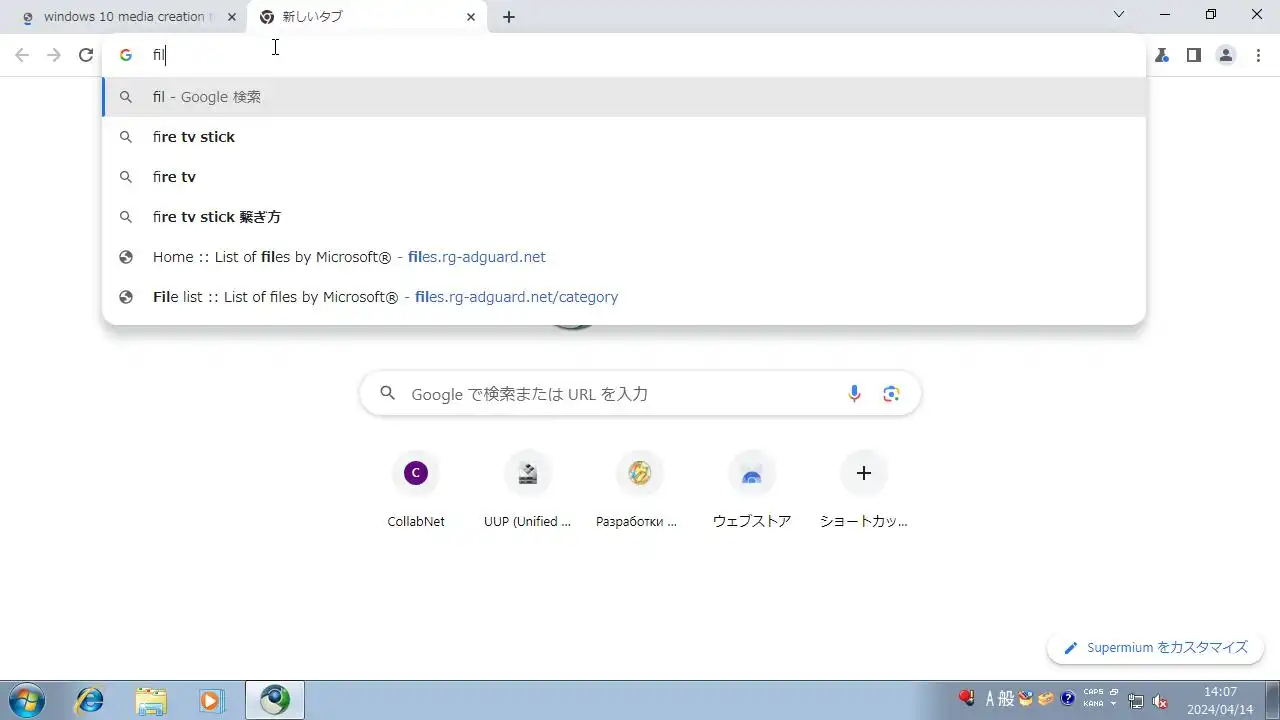Viewport: 1280px width, 720px height.
Task: Click the Supermium をカスタマイズ button
Action: 1156,648
